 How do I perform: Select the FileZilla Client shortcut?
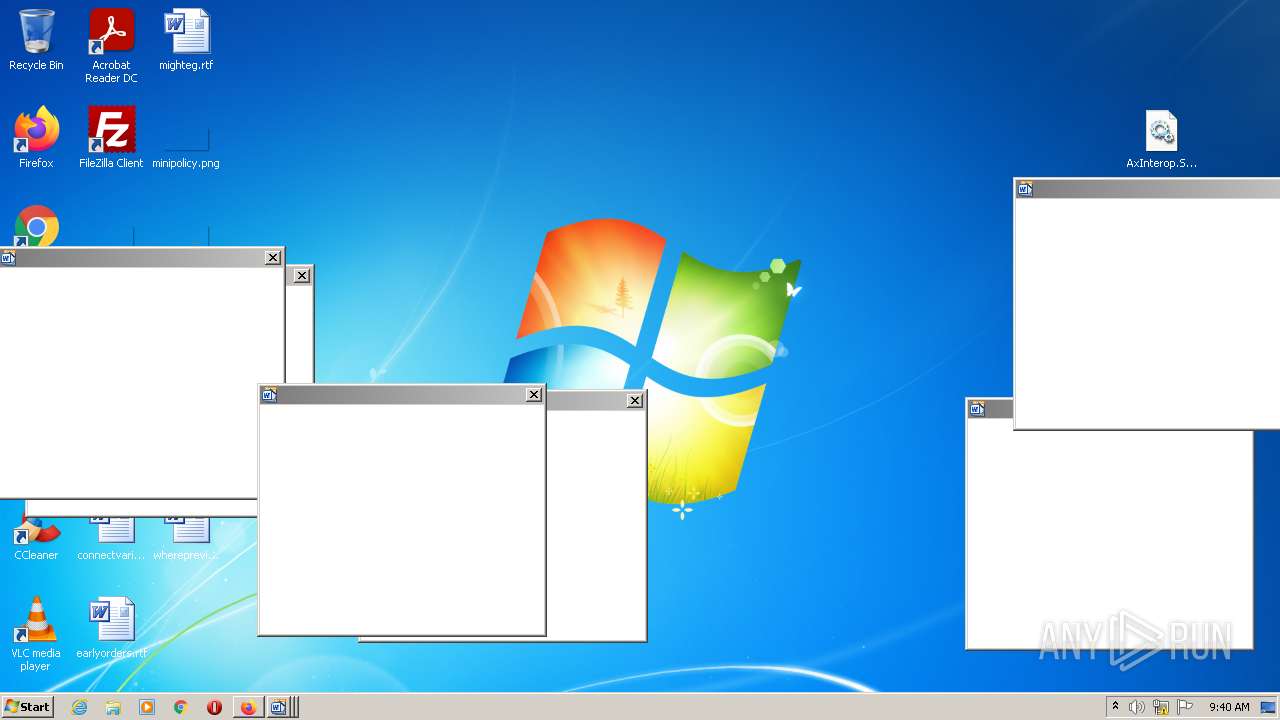coord(111,138)
